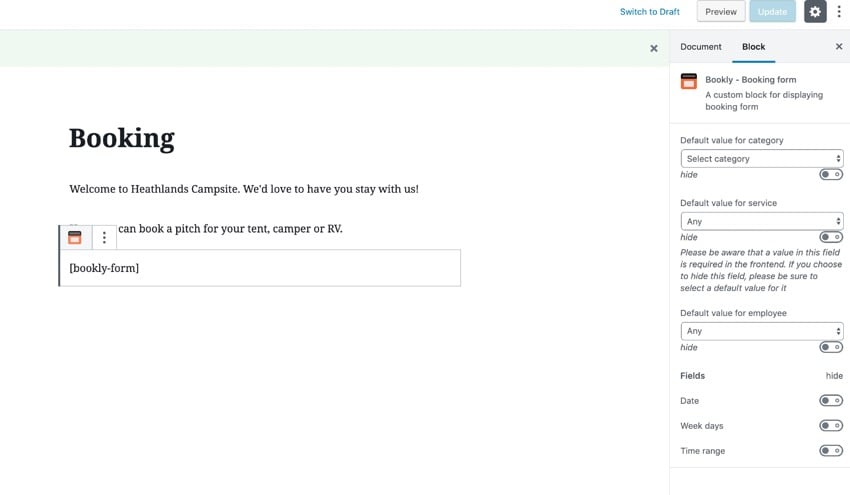Toggle hide for employee field
This screenshot has width=850, height=495.
tap(830, 347)
